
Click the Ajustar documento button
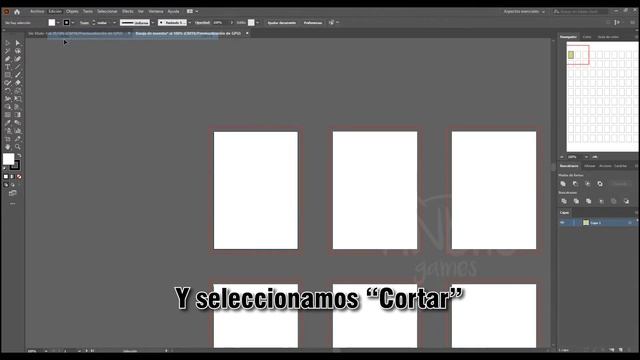tap(282, 22)
